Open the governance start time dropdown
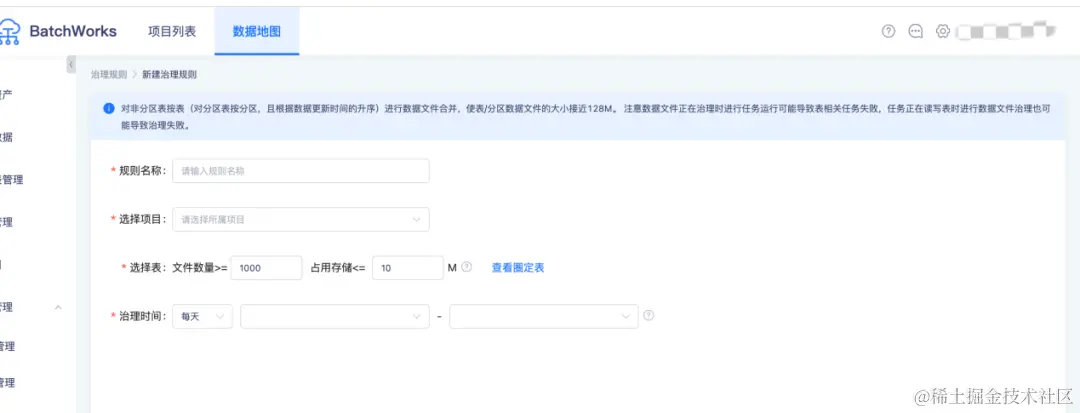Image resolution: width=1080 pixels, height=413 pixels. click(x=335, y=316)
